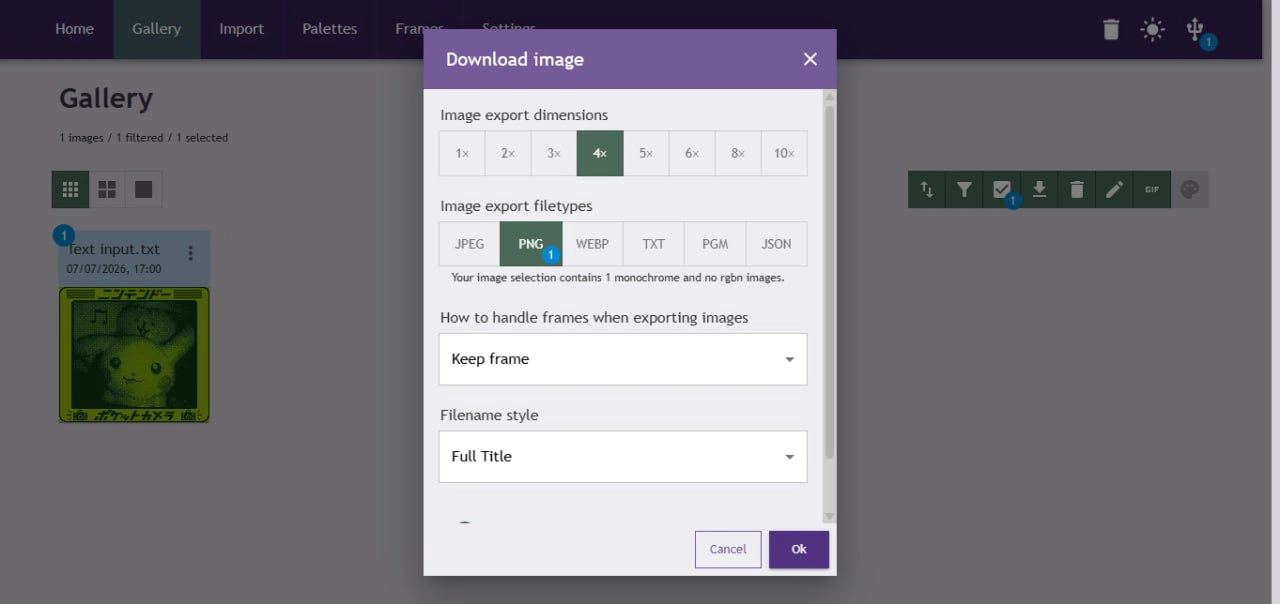Click the pencil edit icon in toolbar
1280x604 pixels.
(1114, 189)
